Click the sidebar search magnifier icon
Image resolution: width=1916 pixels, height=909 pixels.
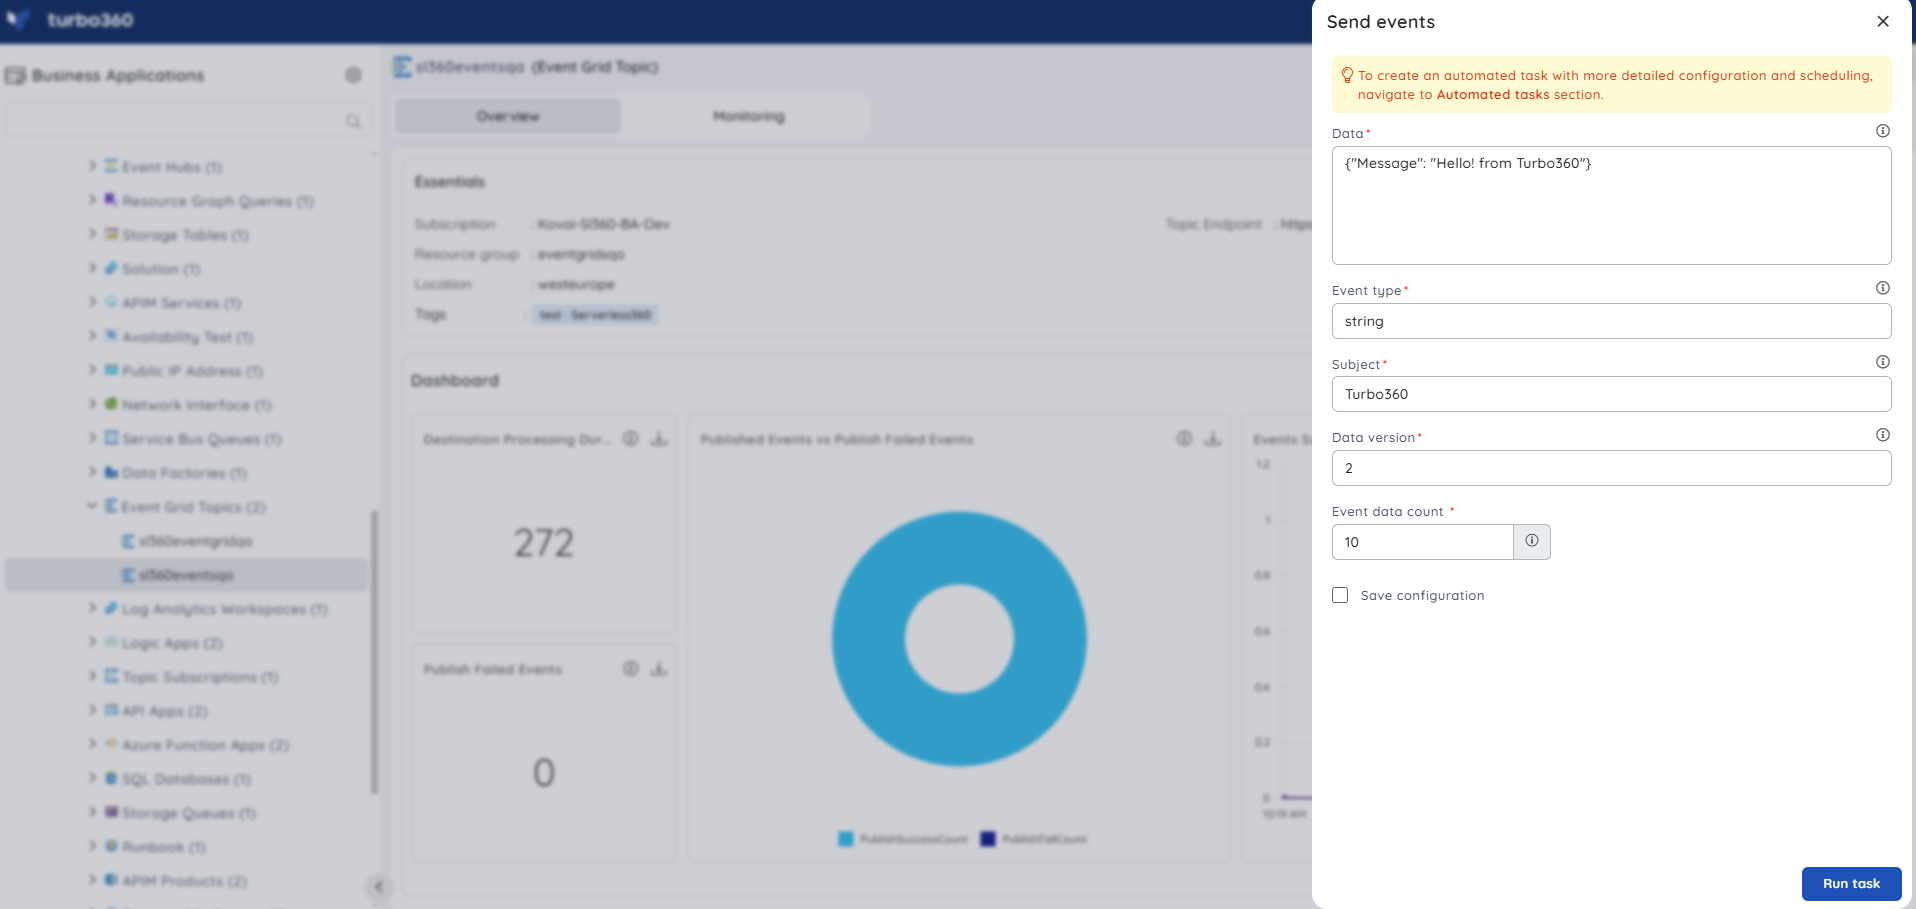coord(353,121)
